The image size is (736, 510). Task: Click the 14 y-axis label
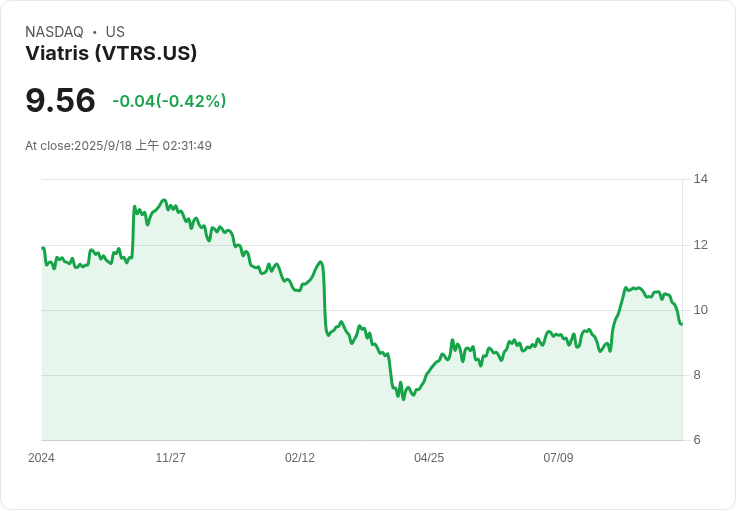pyautogui.click(x=700, y=179)
